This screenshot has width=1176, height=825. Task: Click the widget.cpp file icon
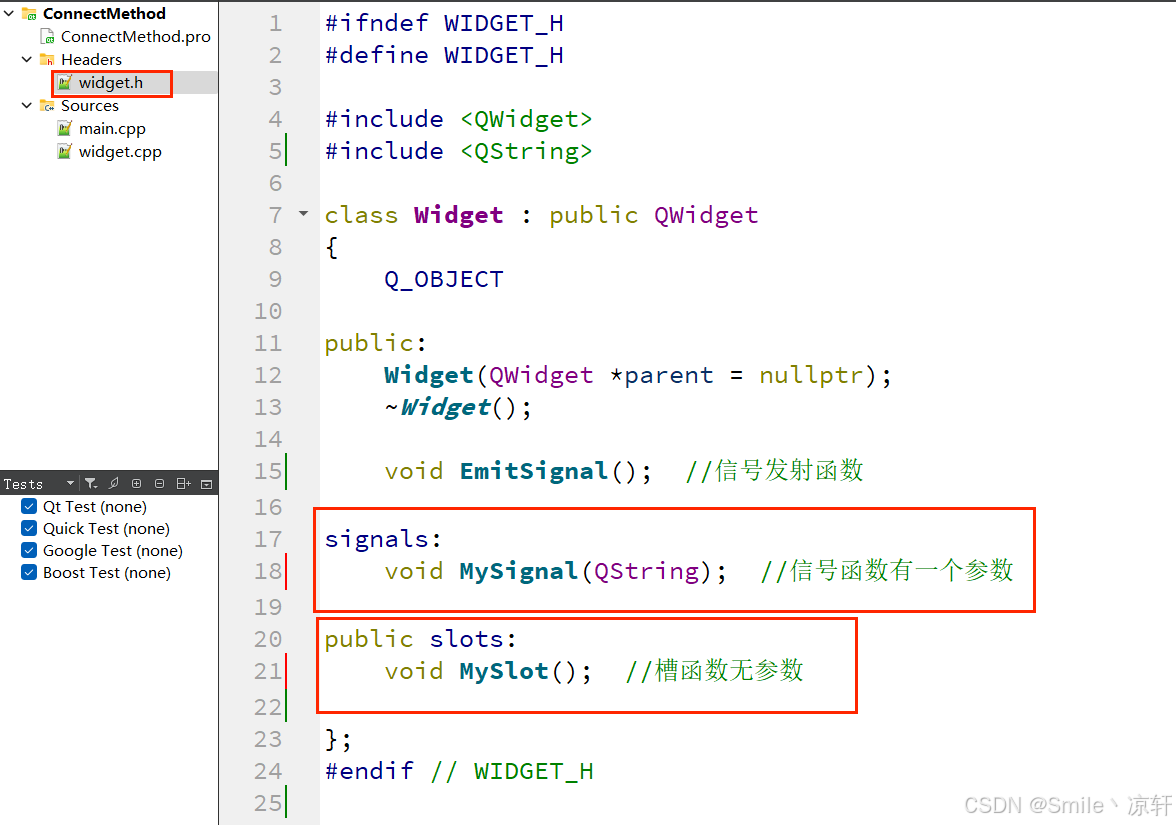pyautogui.click(x=65, y=152)
